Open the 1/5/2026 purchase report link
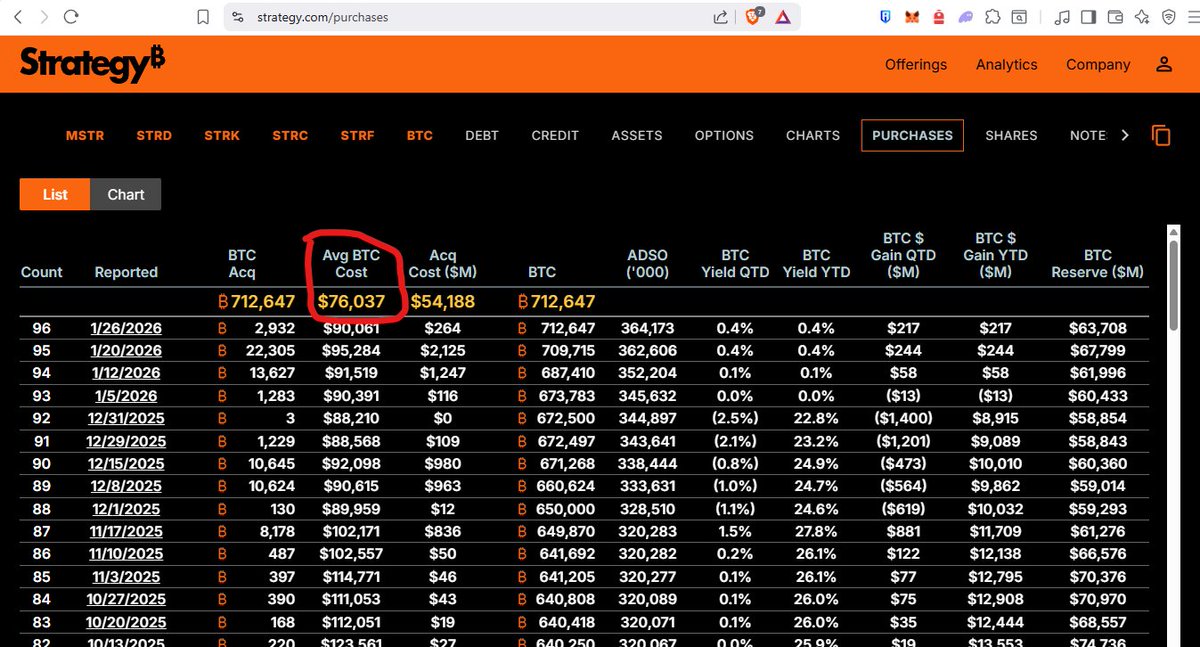The image size is (1200, 647). click(126, 396)
